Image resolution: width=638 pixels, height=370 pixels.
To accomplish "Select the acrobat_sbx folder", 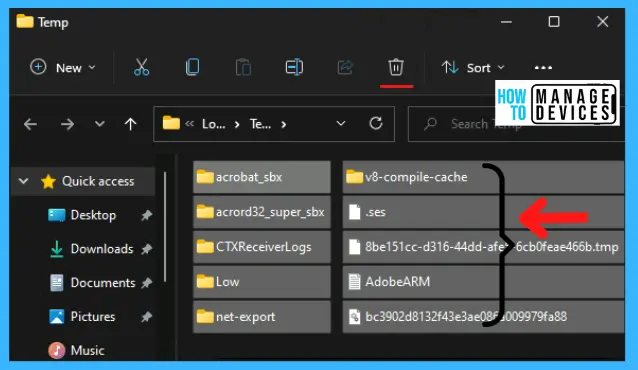I will [262, 177].
